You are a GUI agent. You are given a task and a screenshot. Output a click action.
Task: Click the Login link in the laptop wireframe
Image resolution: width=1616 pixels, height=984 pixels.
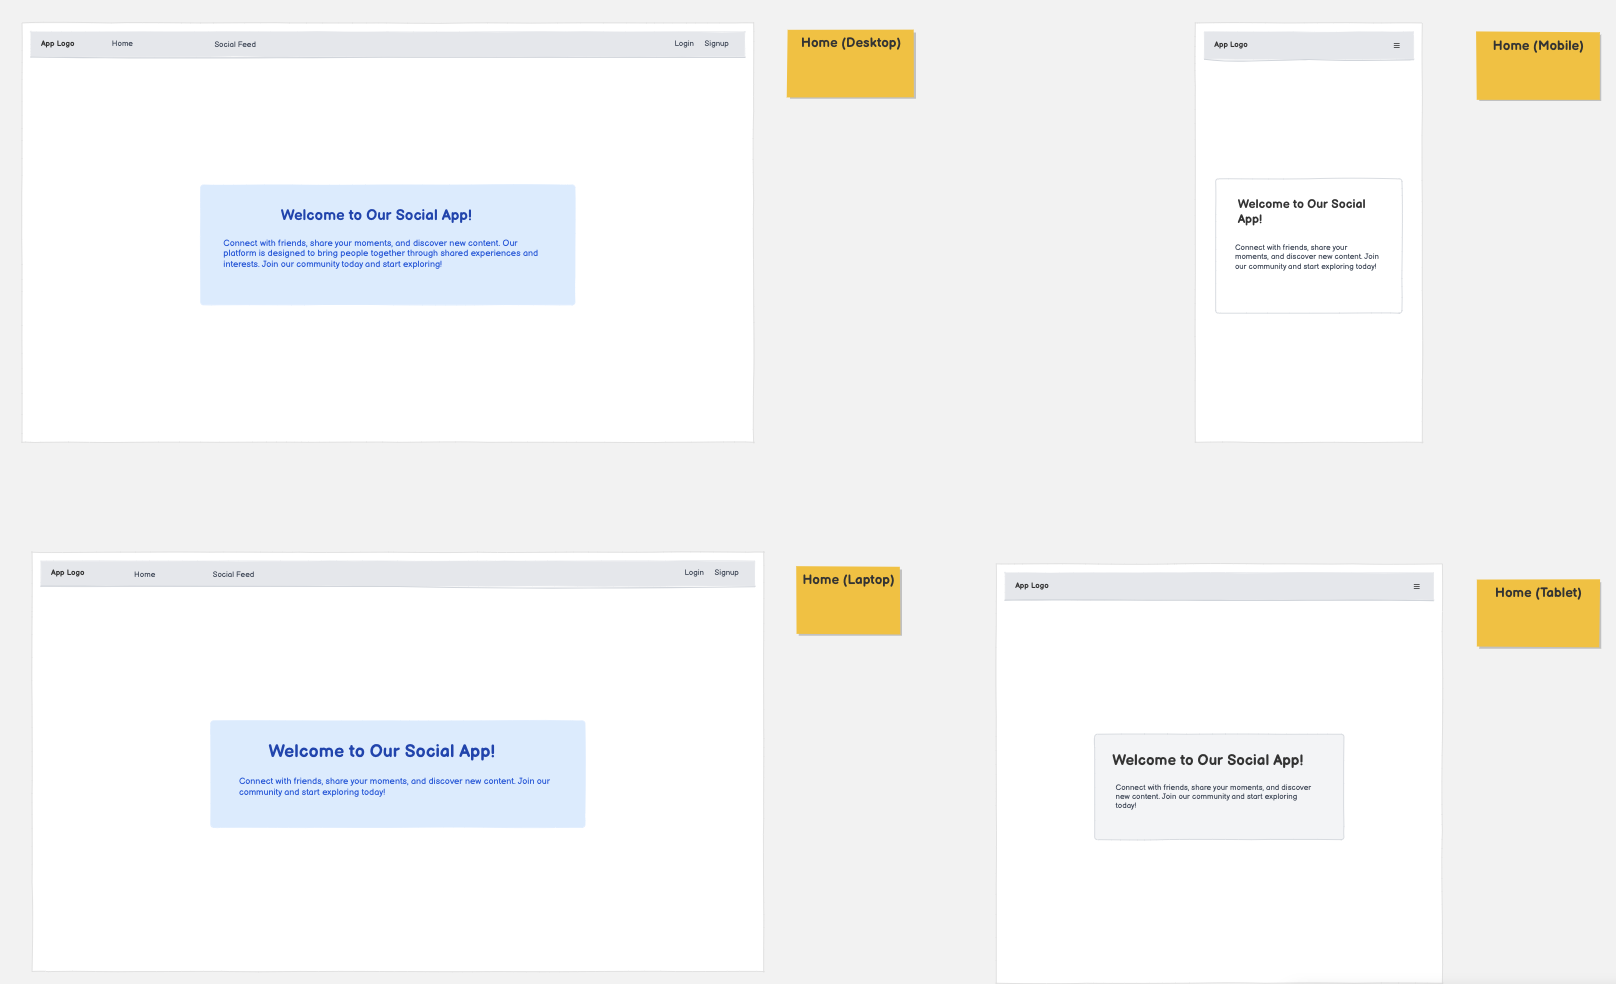(x=694, y=573)
